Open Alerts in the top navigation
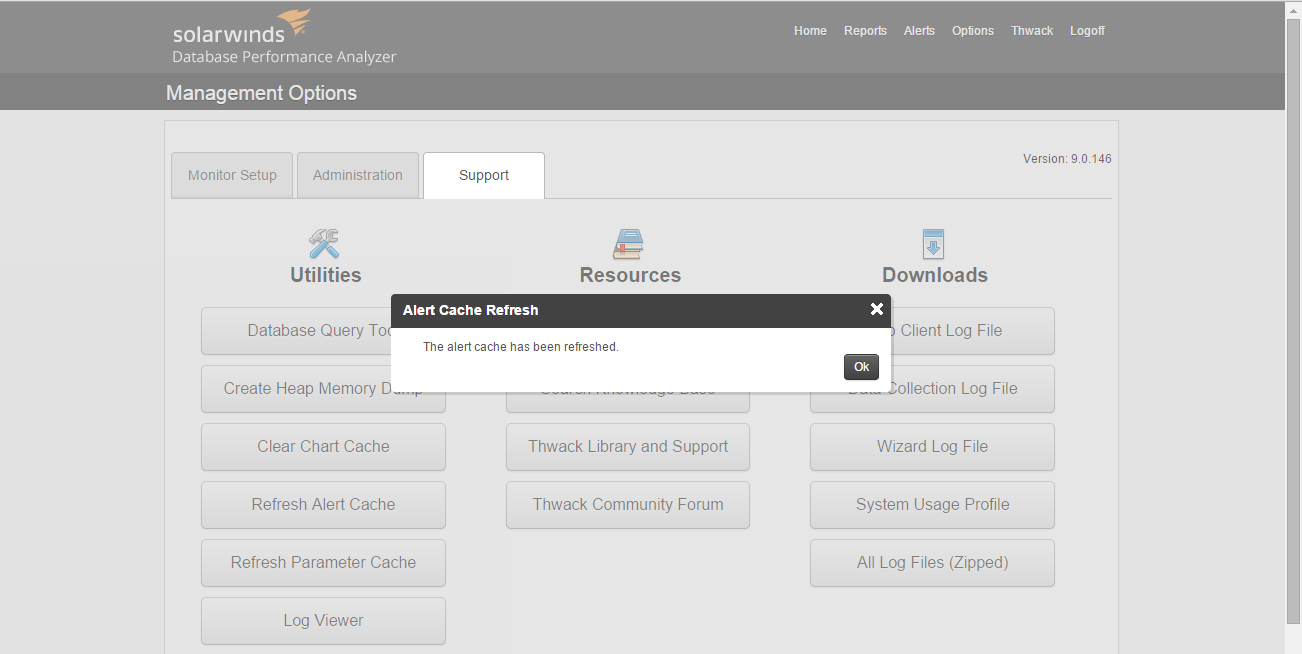The image size is (1302, 654). [x=919, y=31]
